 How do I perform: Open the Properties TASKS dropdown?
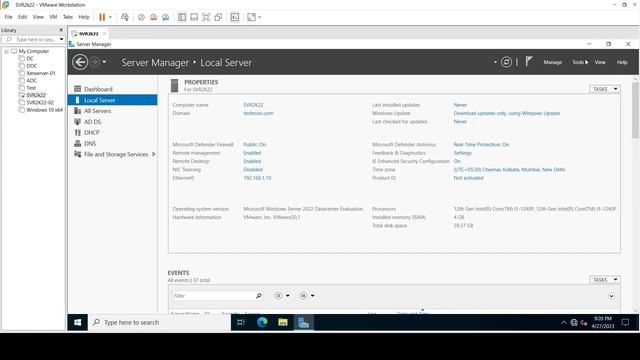[604, 89]
